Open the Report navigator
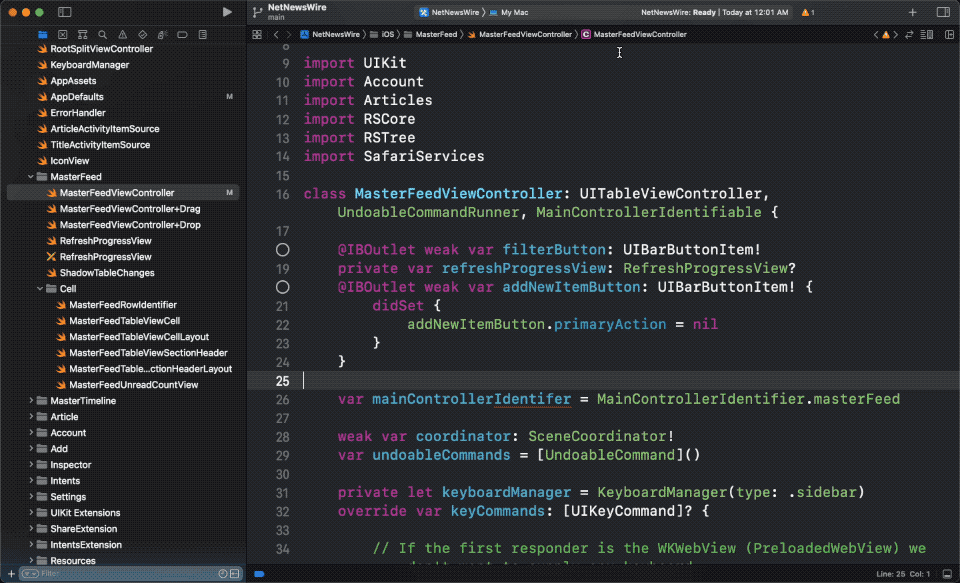The width and height of the screenshot is (960, 583). [x=203, y=35]
